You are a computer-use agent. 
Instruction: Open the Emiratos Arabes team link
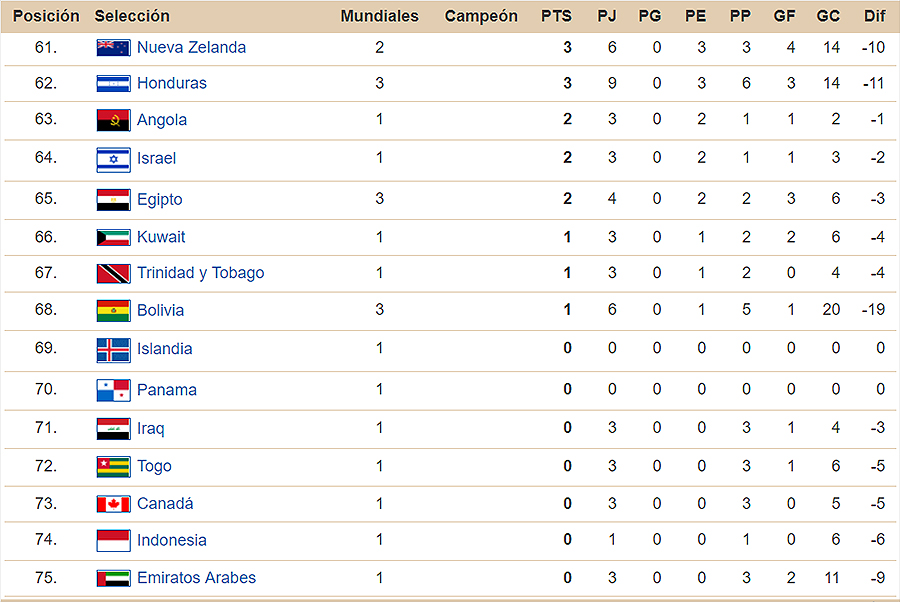tap(196, 577)
